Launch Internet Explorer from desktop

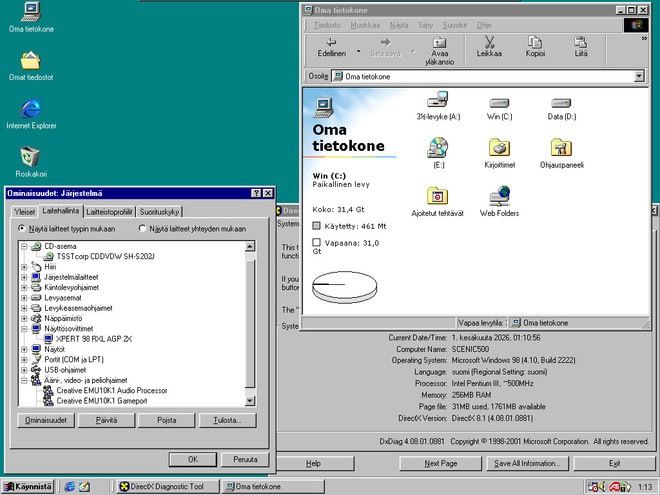tap(31, 114)
